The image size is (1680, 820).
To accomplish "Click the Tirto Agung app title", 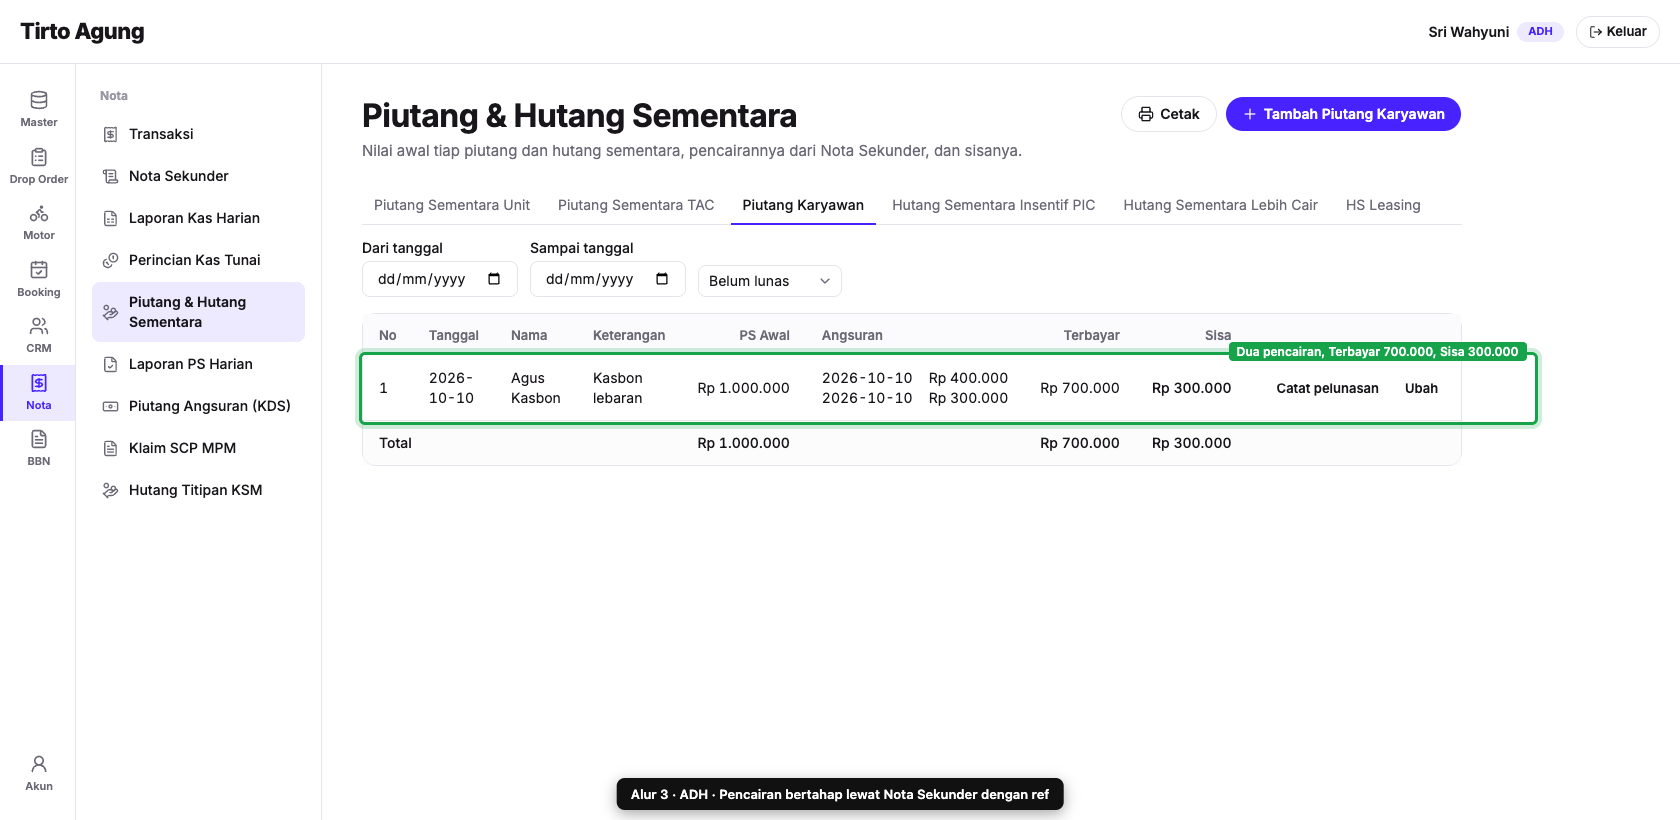I will tap(82, 31).
